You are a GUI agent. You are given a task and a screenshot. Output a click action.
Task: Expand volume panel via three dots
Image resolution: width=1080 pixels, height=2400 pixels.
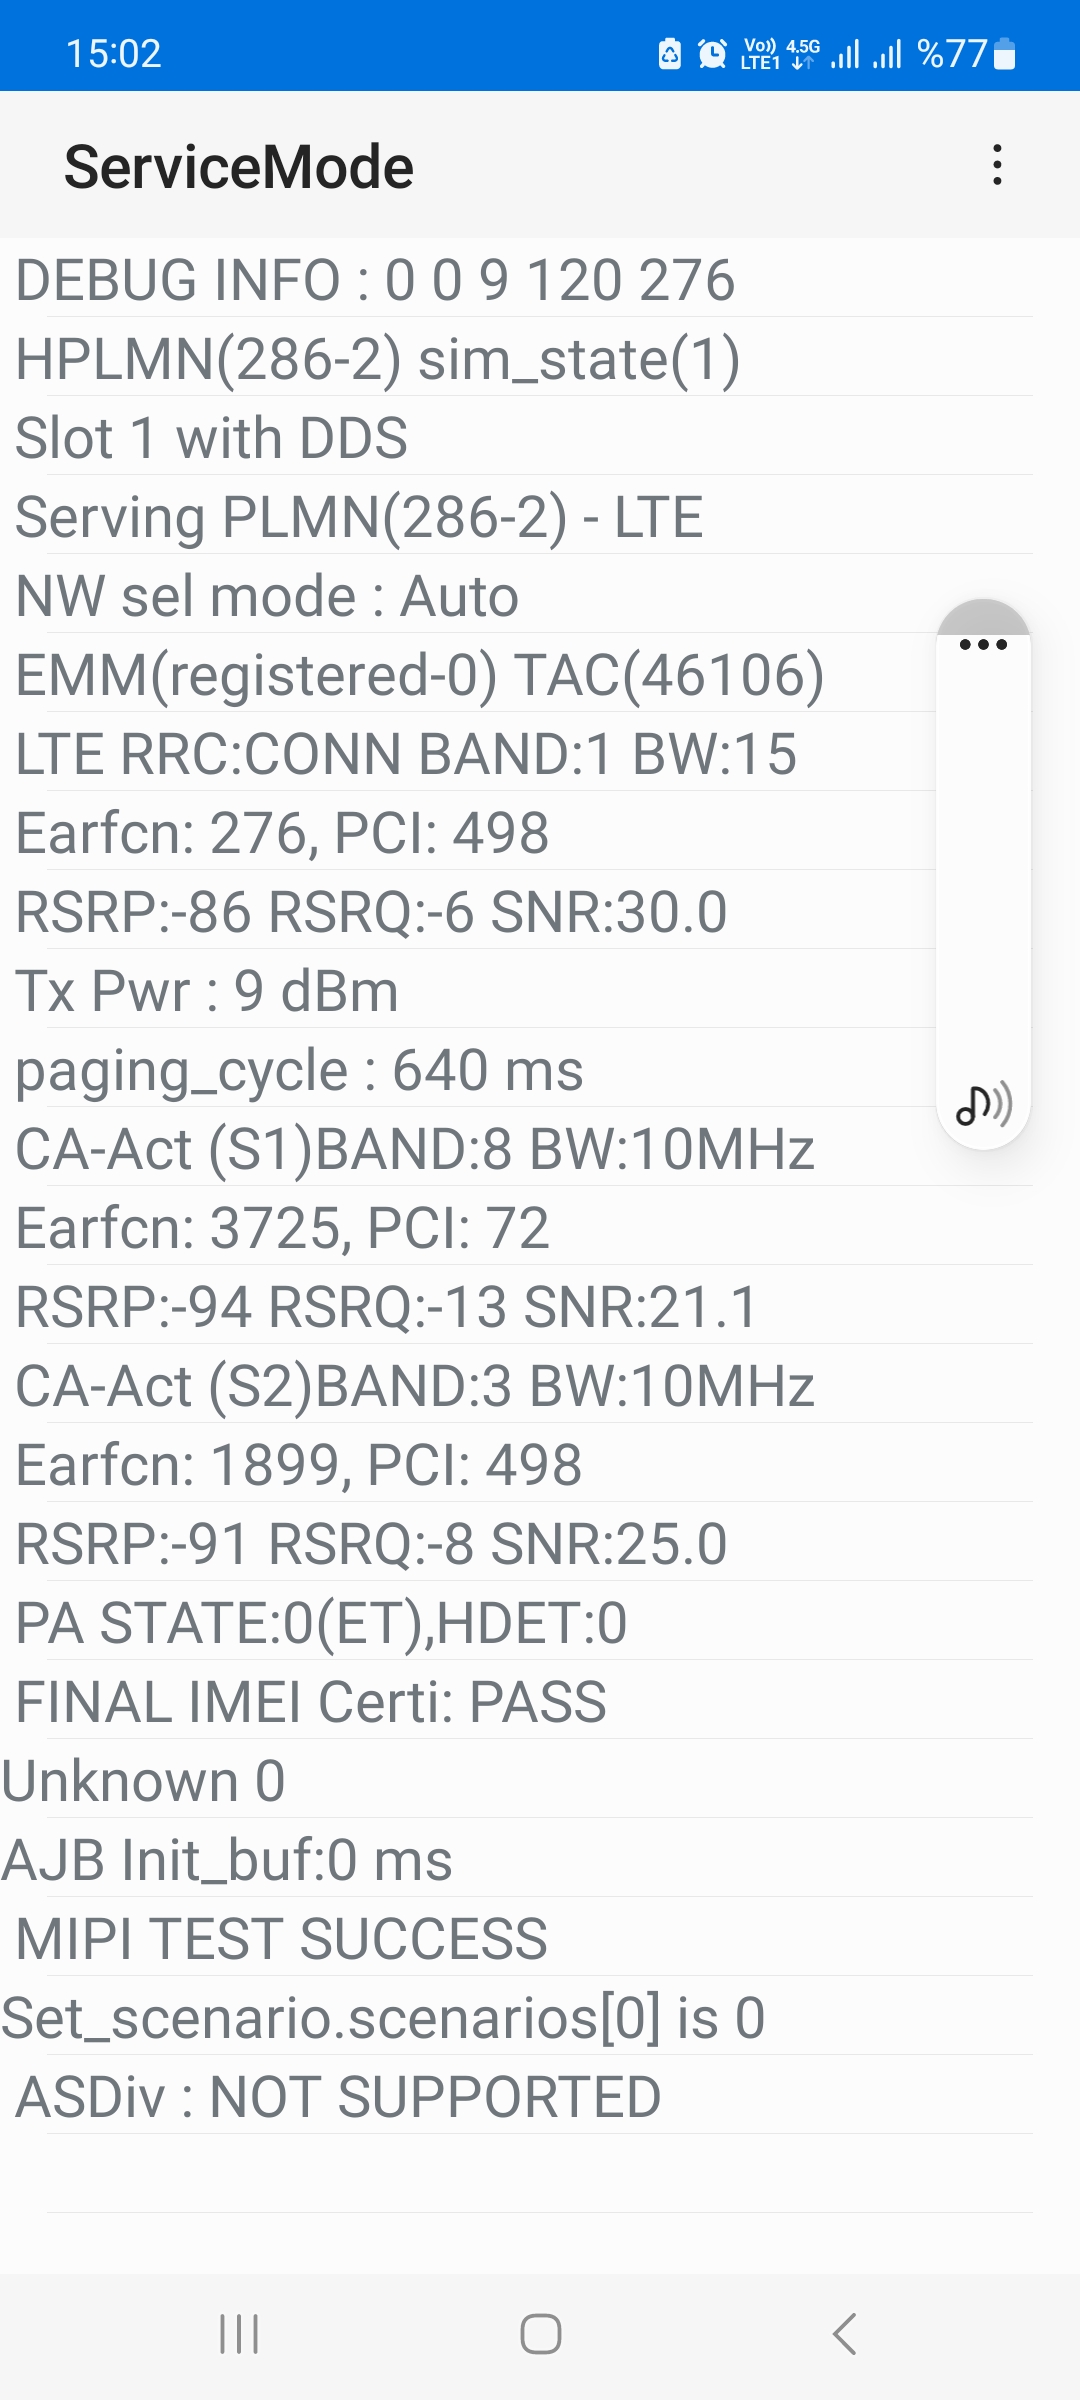click(983, 644)
